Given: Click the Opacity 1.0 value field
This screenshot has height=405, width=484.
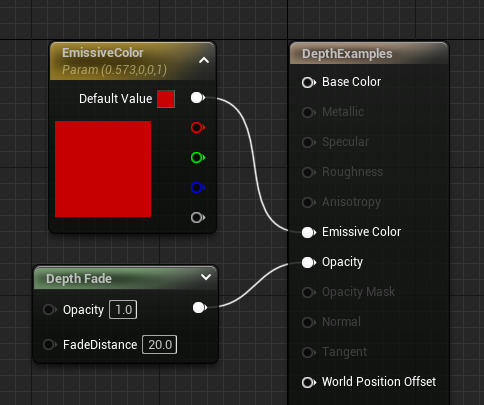Looking at the screenshot, I should coord(123,310).
